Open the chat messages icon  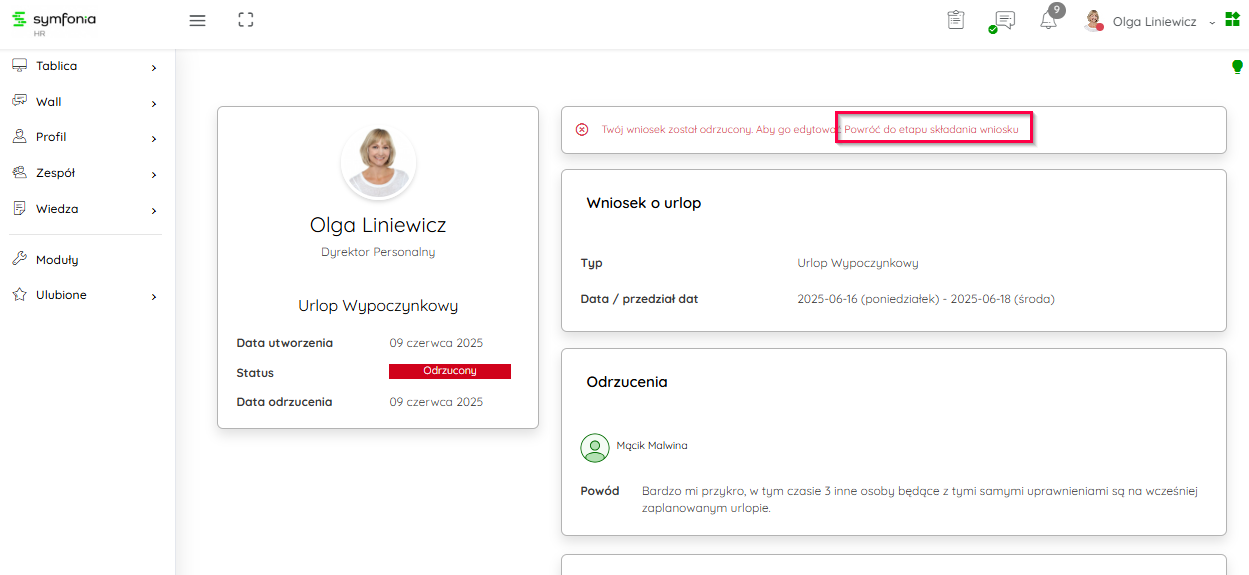[x=1004, y=21]
